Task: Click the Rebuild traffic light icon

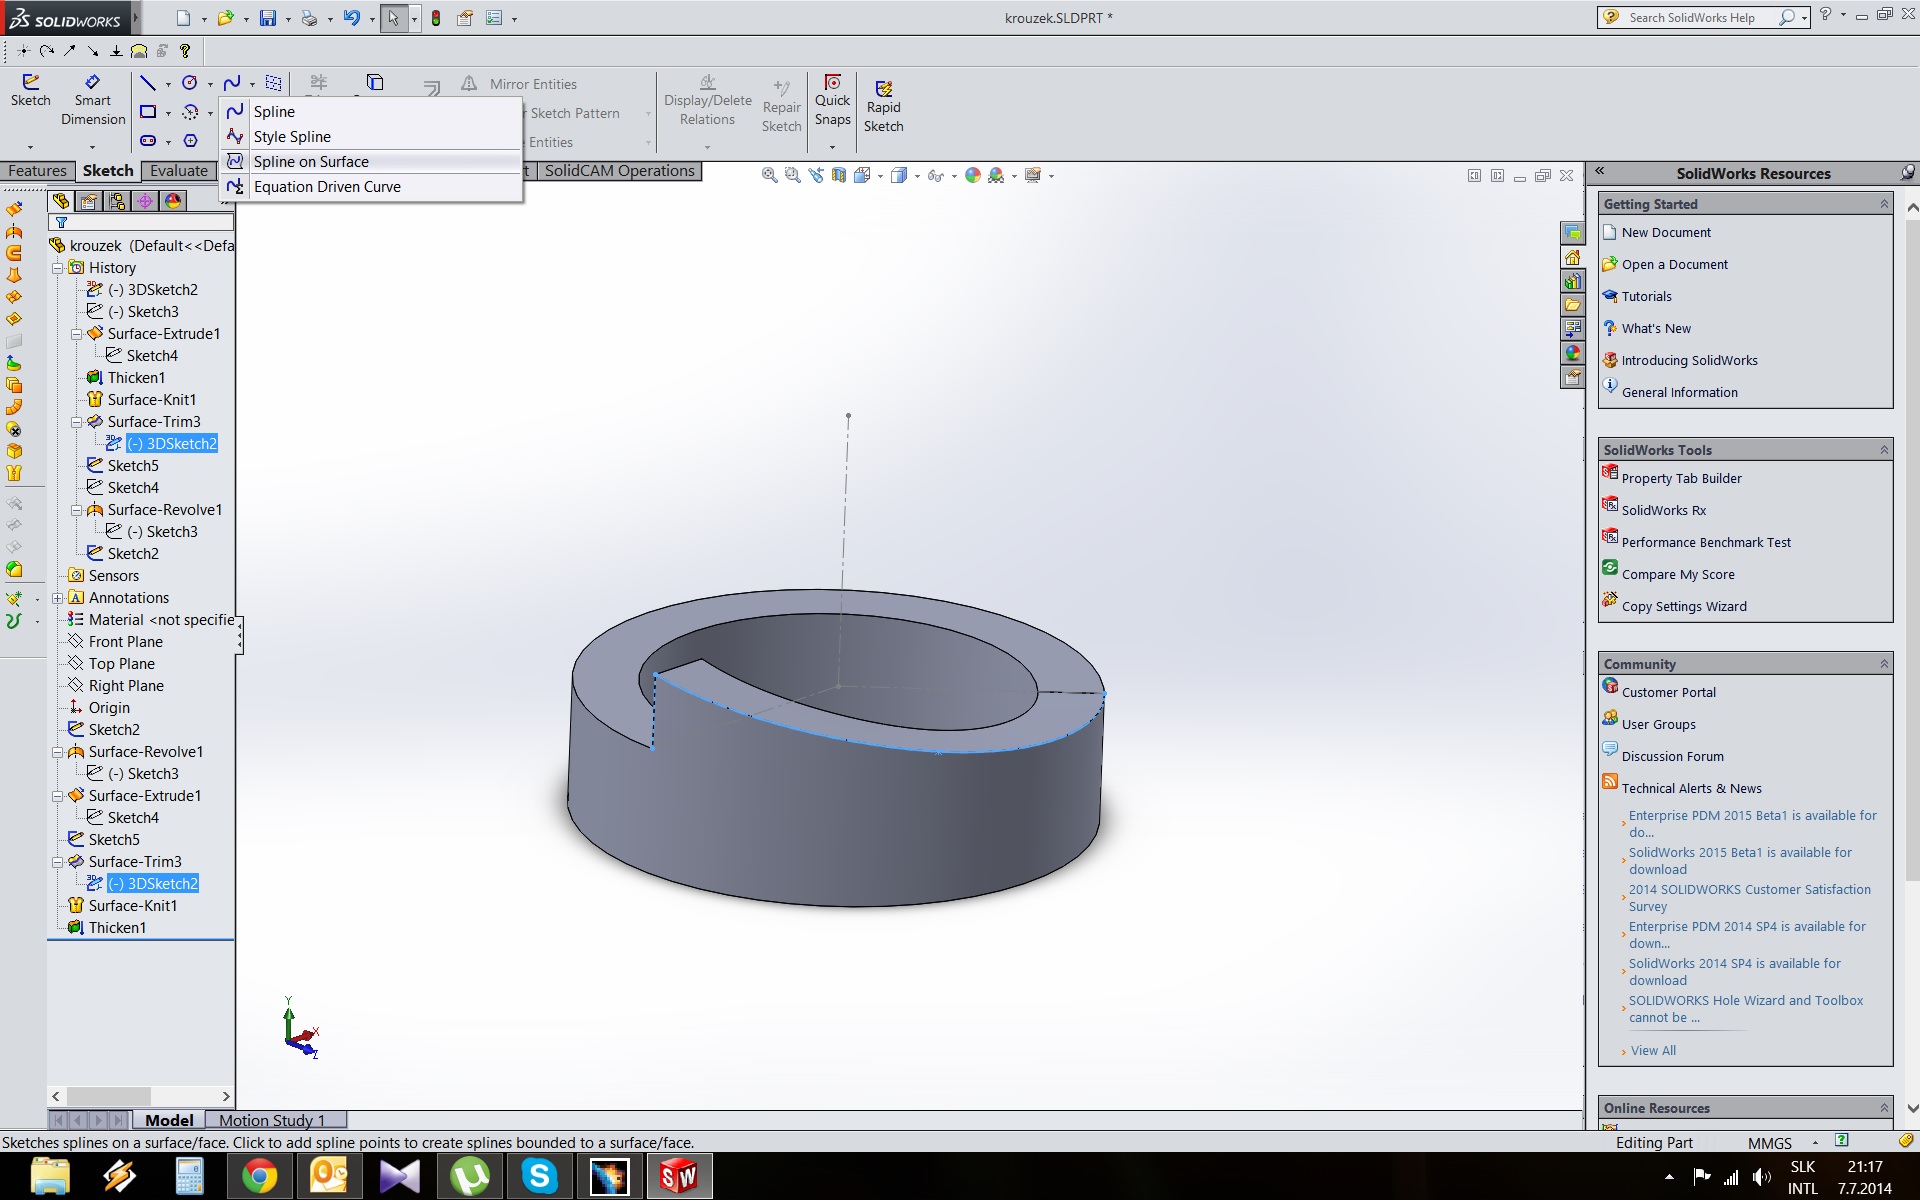Action: click(436, 18)
